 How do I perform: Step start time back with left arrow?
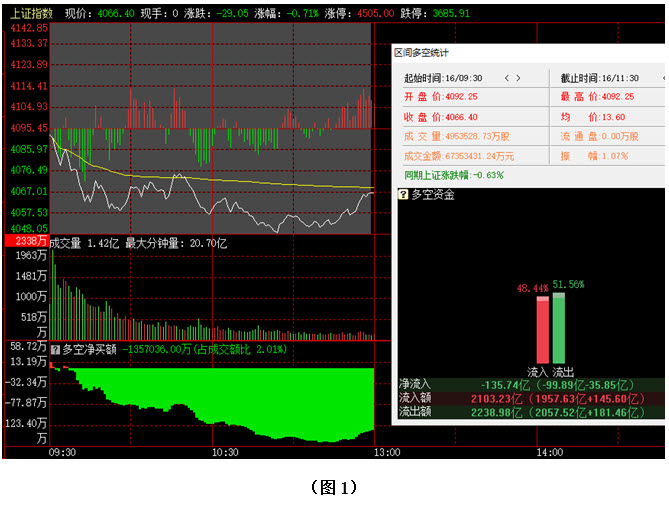coord(506,78)
